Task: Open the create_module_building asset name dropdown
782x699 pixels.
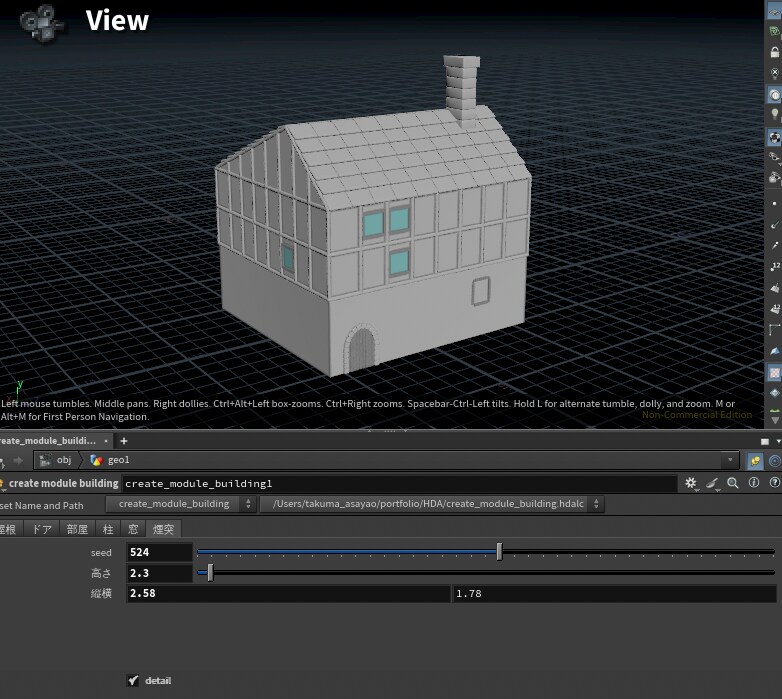Action: pyautogui.click(x=181, y=504)
